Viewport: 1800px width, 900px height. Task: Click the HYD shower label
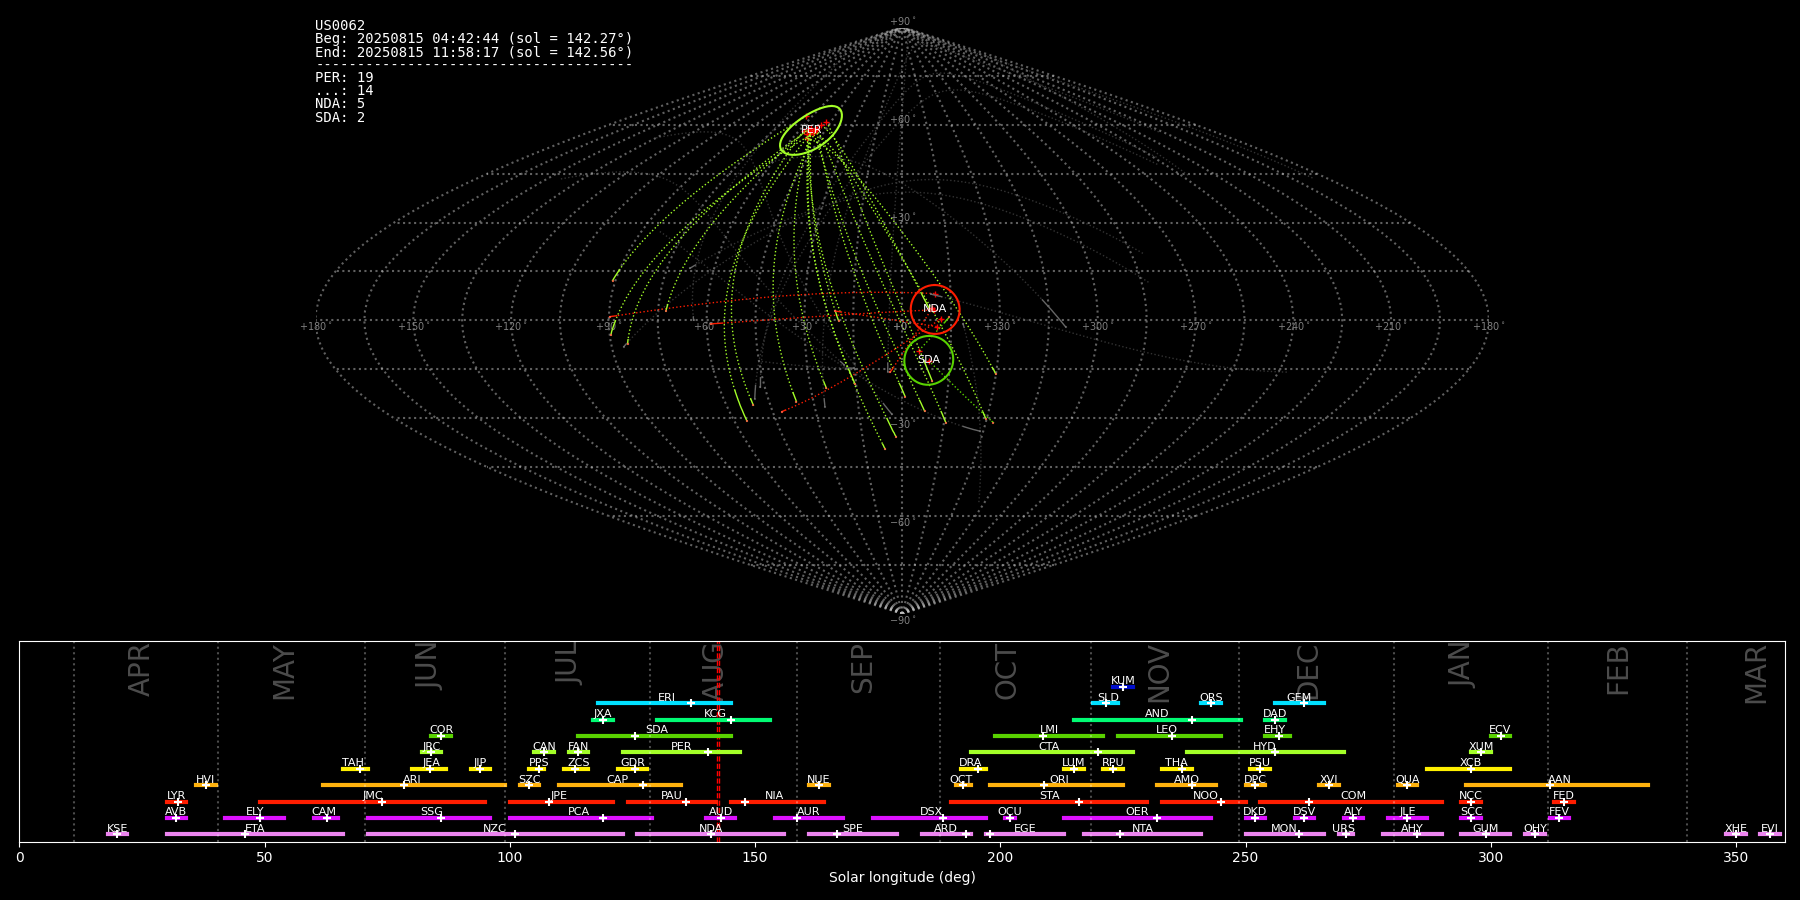coord(1264,747)
